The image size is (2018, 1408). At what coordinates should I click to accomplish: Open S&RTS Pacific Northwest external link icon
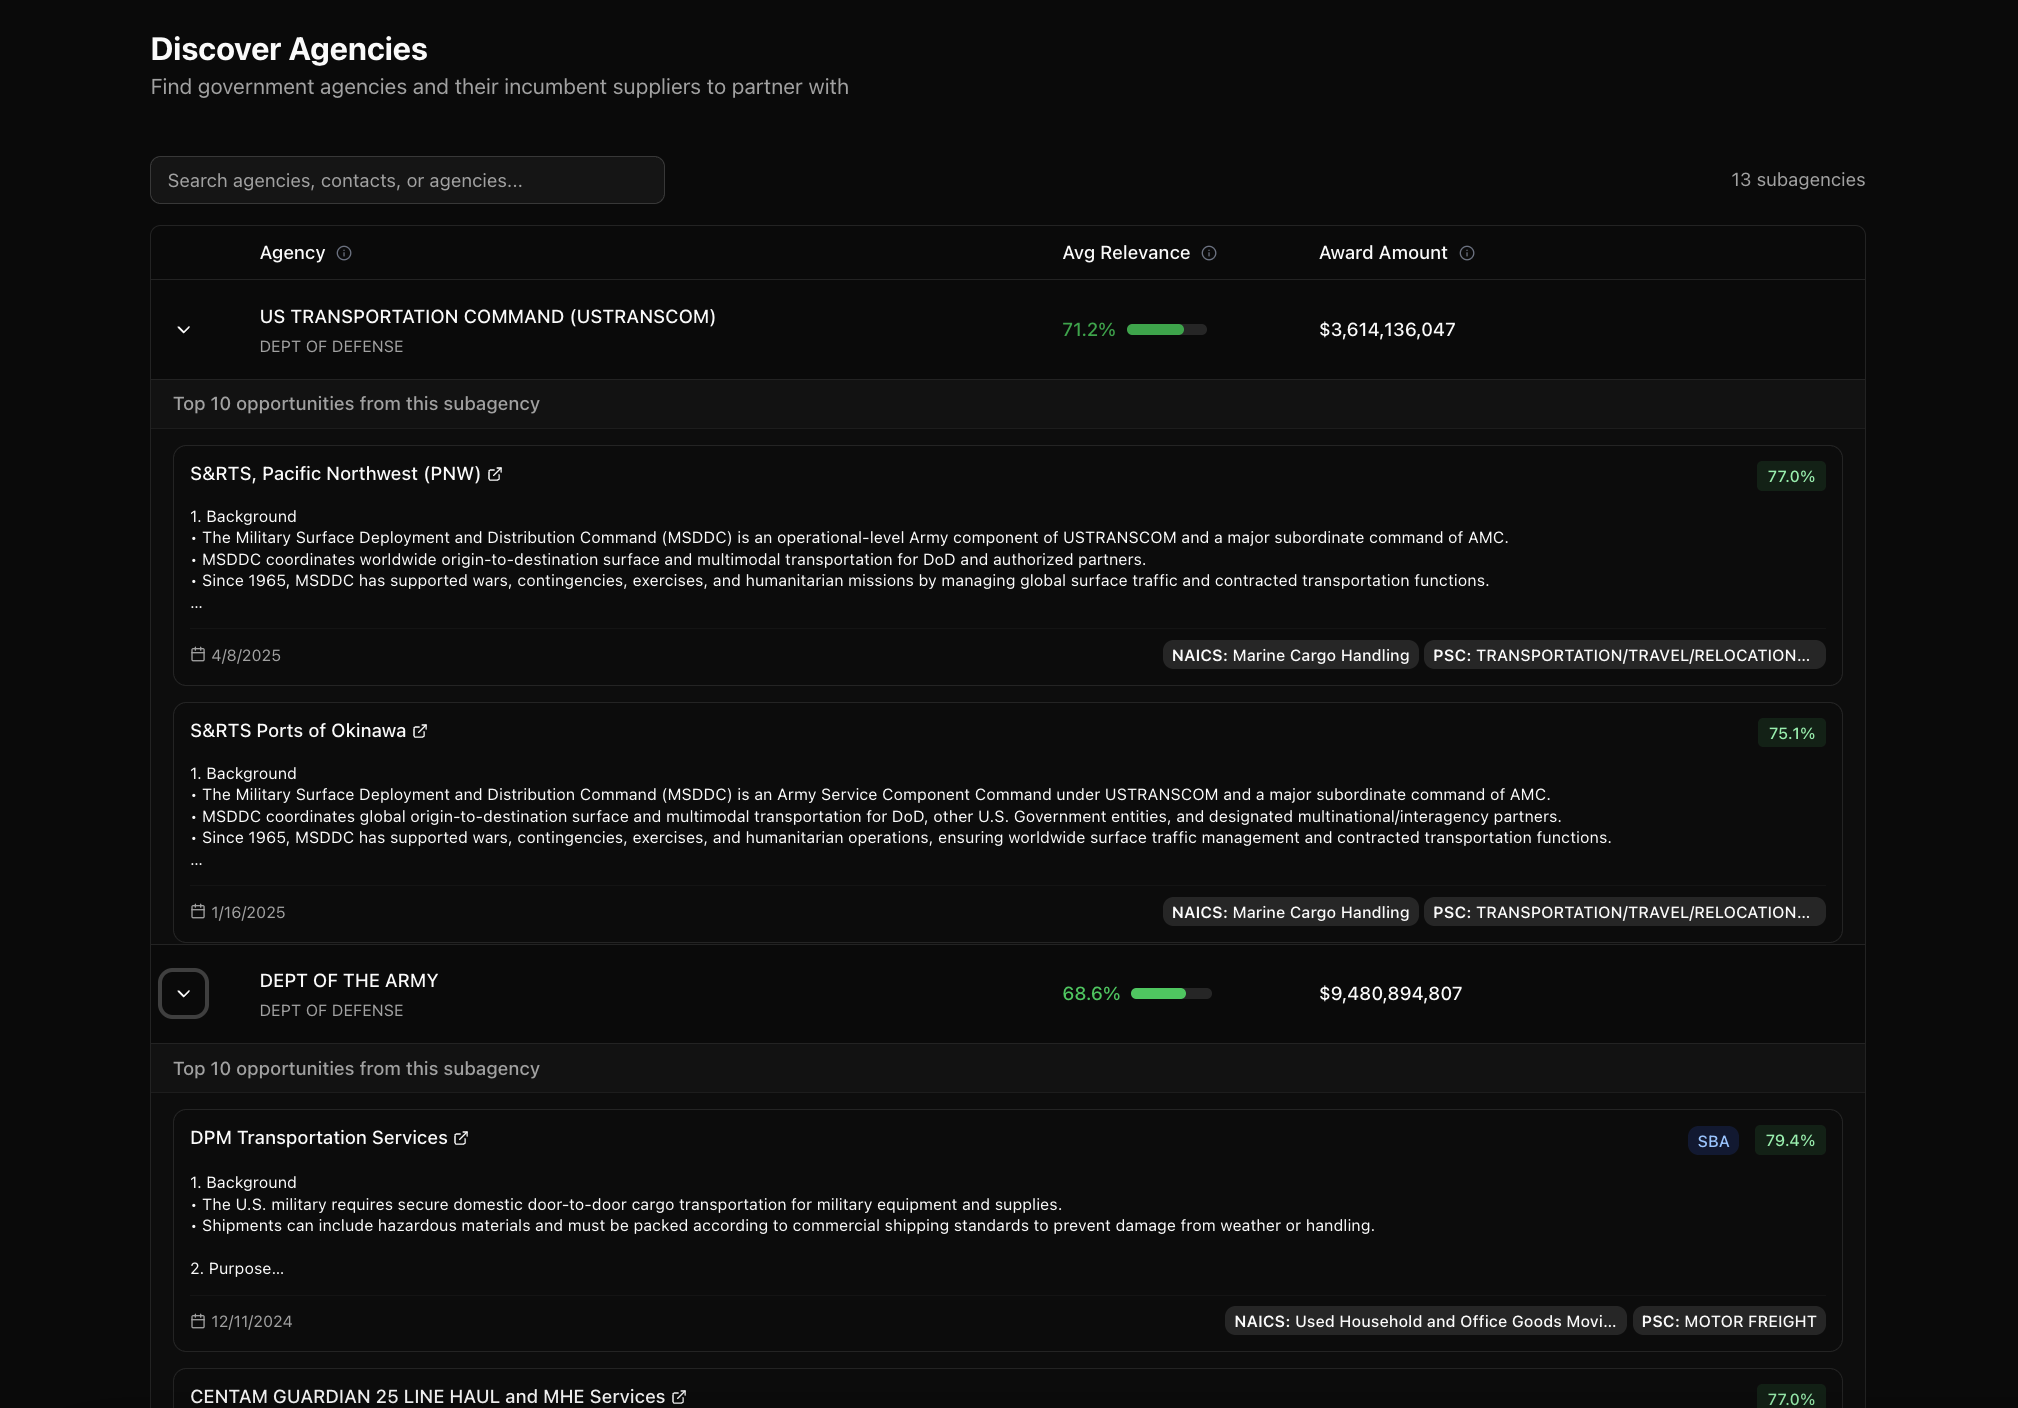click(x=495, y=474)
